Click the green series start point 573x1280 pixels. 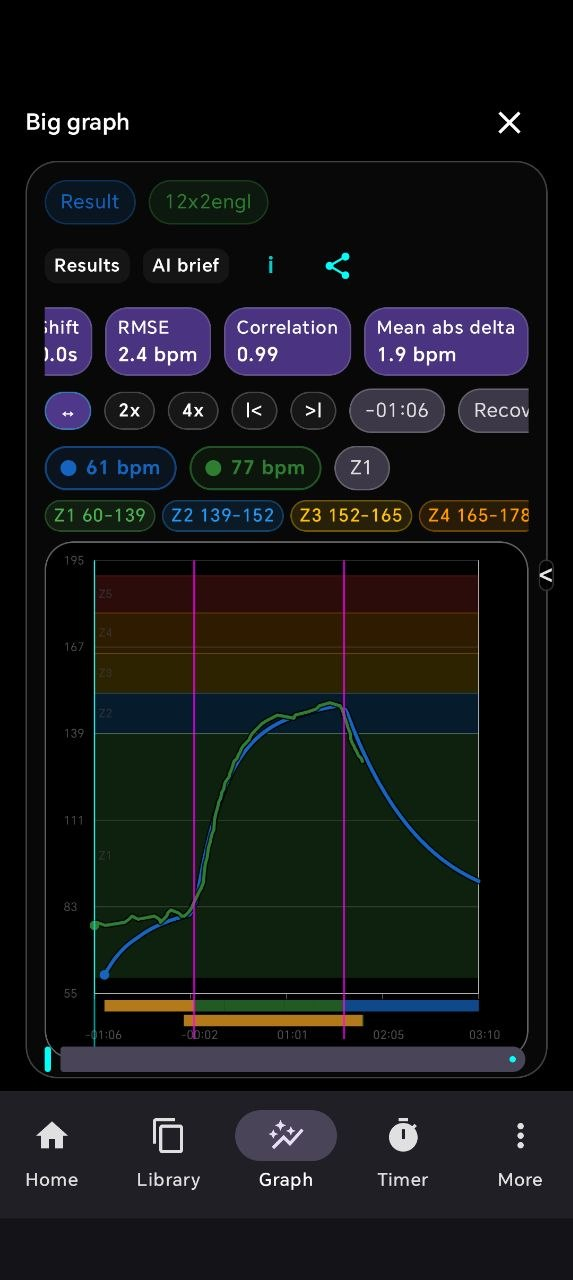click(x=94, y=925)
